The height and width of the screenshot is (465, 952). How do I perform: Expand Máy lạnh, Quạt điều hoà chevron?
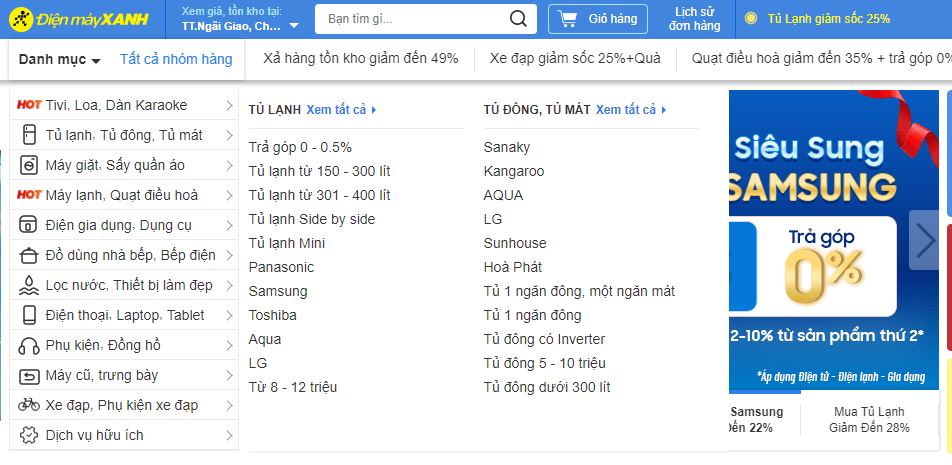[229, 195]
